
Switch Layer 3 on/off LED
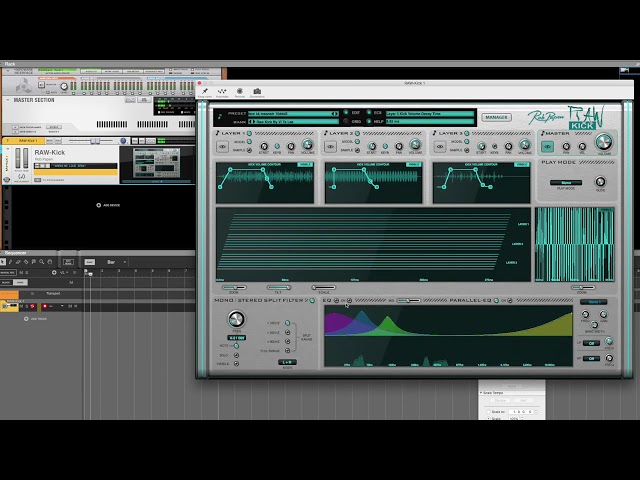pyautogui.click(x=467, y=133)
